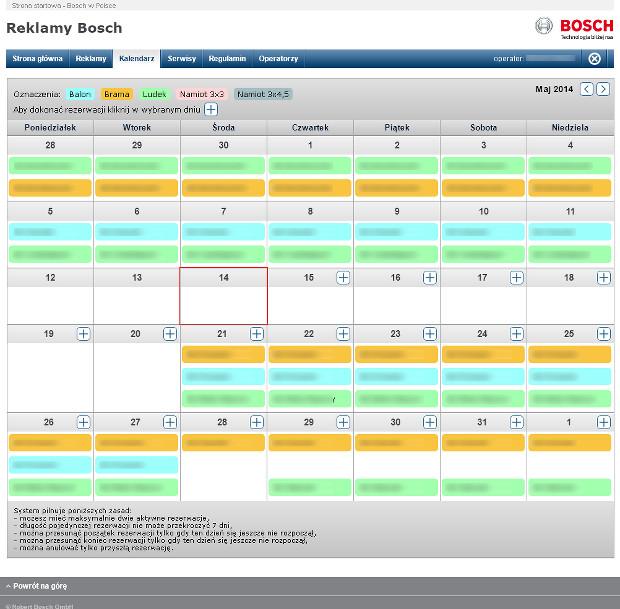Open the Regulamin tab
This screenshot has width=620, height=609.
pyautogui.click(x=227, y=59)
